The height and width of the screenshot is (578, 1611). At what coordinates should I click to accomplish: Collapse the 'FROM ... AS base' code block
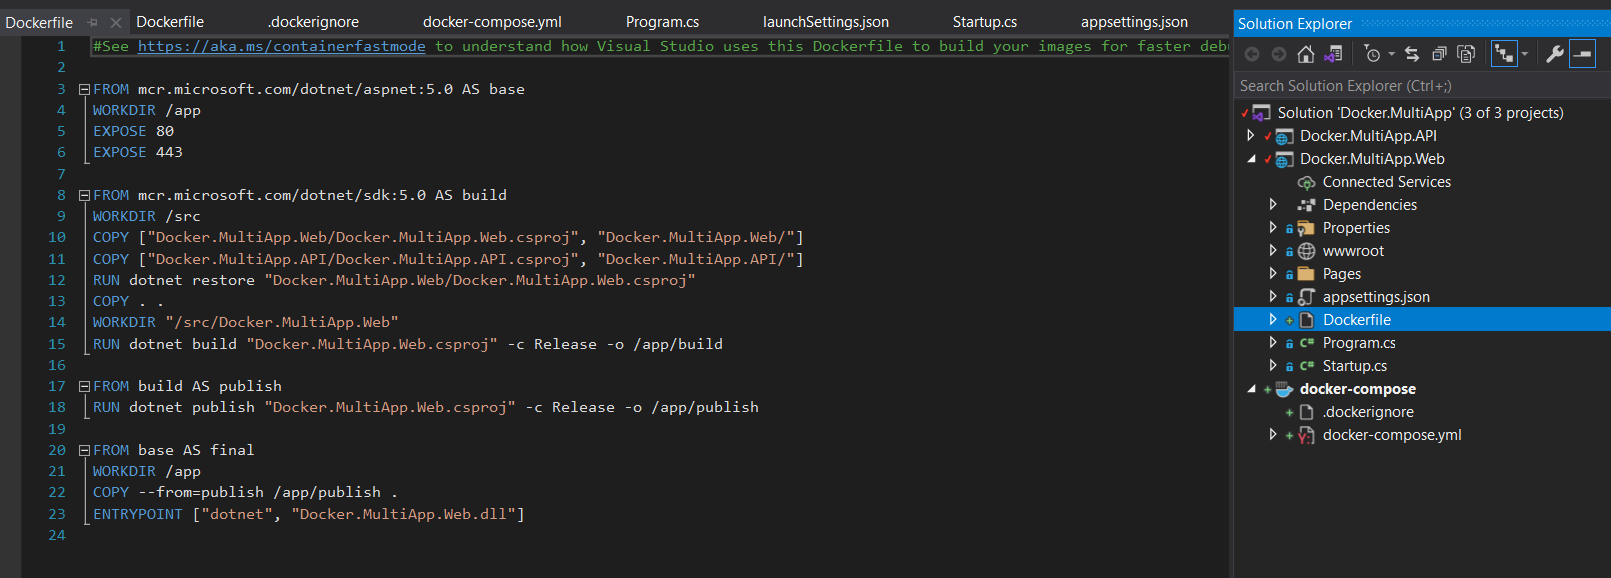coord(85,89)
